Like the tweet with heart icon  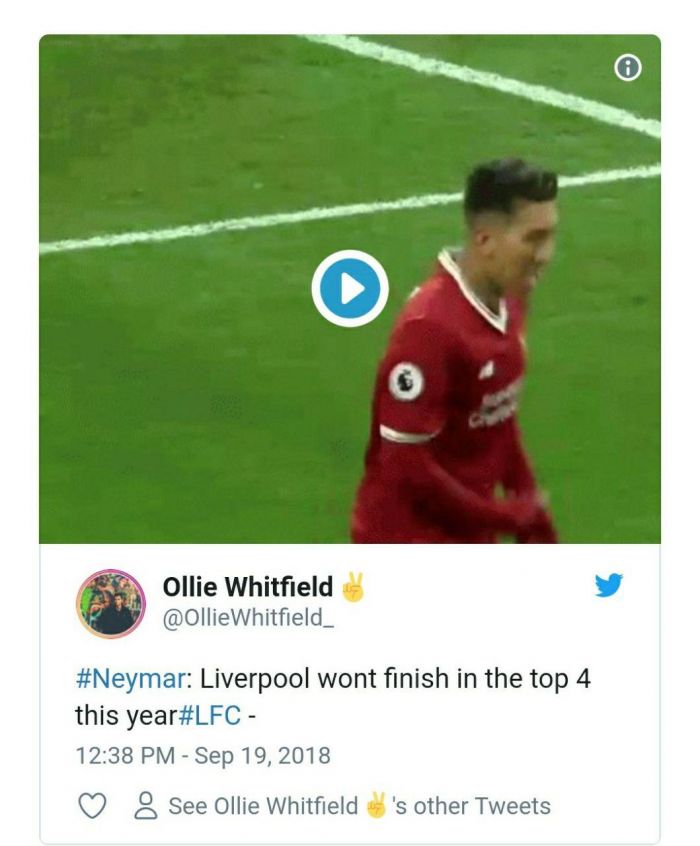[92, 806]
